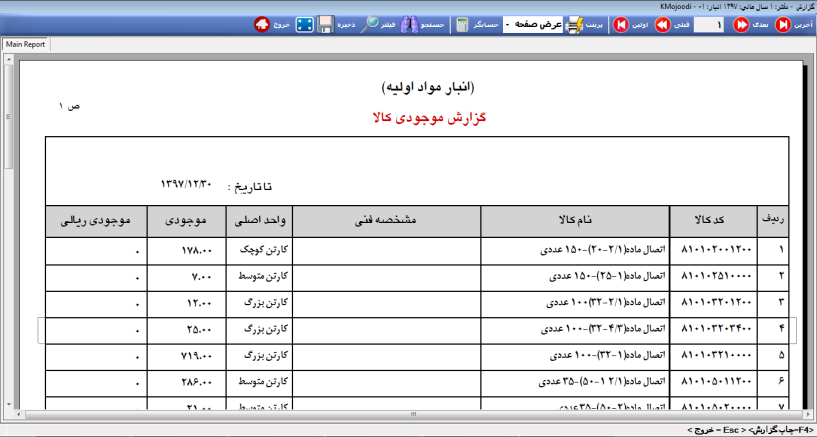Open Search (جستجو) with the binoculars icon

408,23
